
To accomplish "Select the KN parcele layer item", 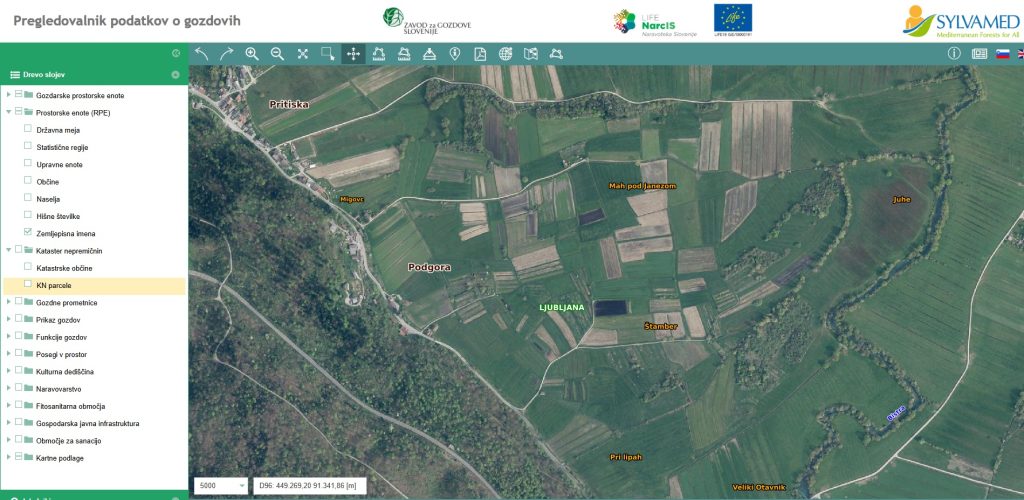I will click(x=54, y=285).
